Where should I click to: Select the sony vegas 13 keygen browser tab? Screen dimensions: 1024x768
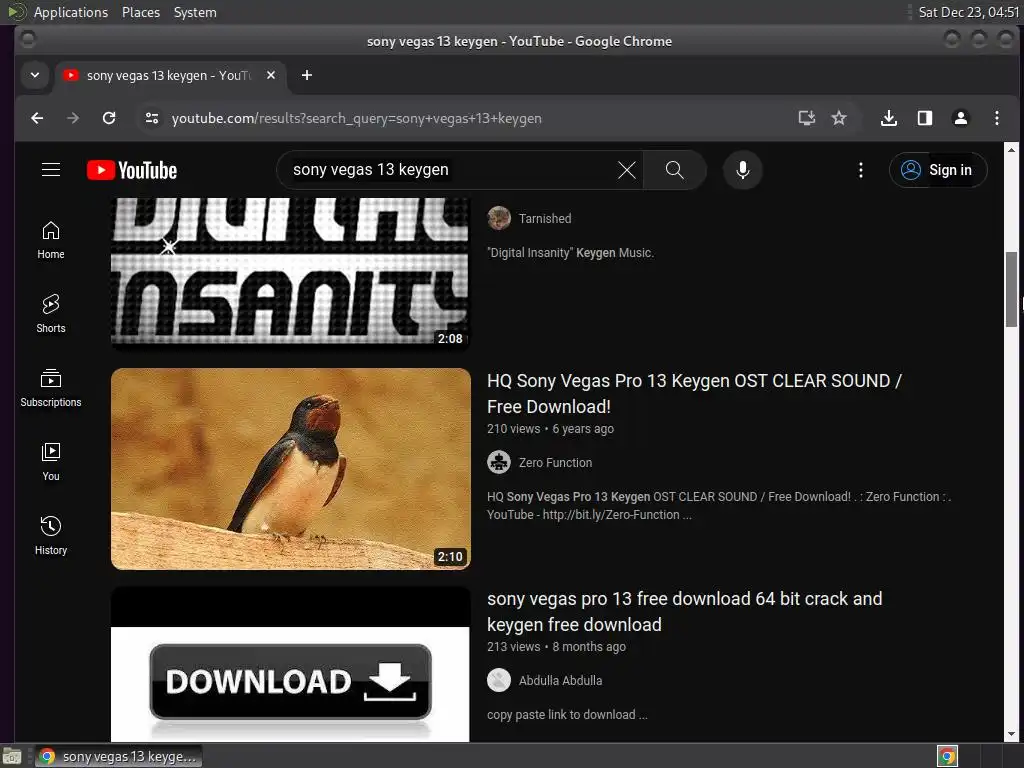tap(170, 75)
